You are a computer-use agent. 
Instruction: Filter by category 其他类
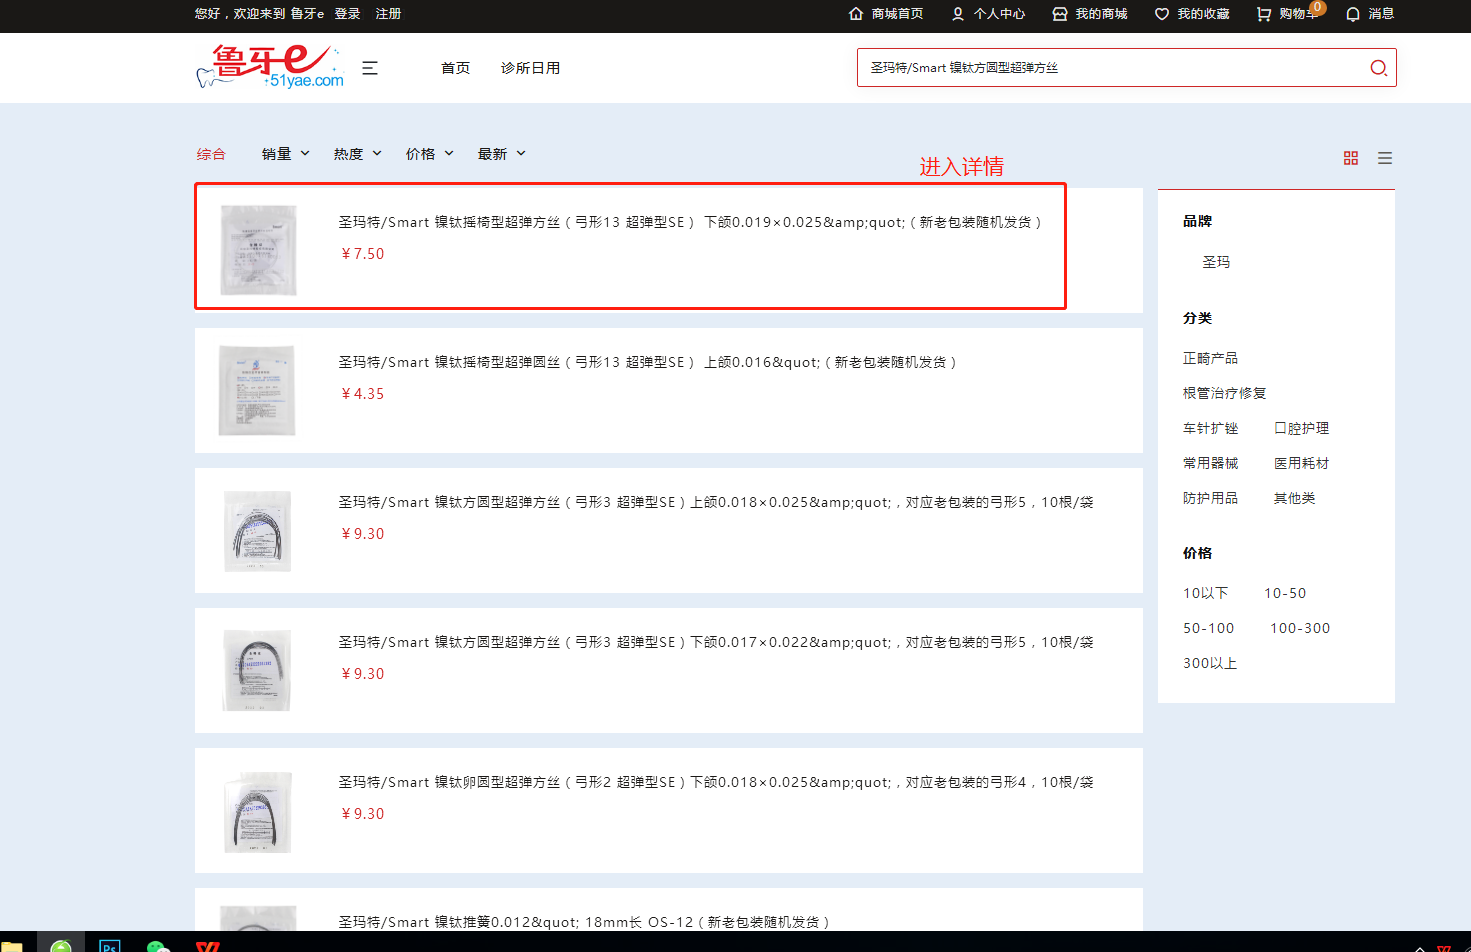coord(1294,498)
